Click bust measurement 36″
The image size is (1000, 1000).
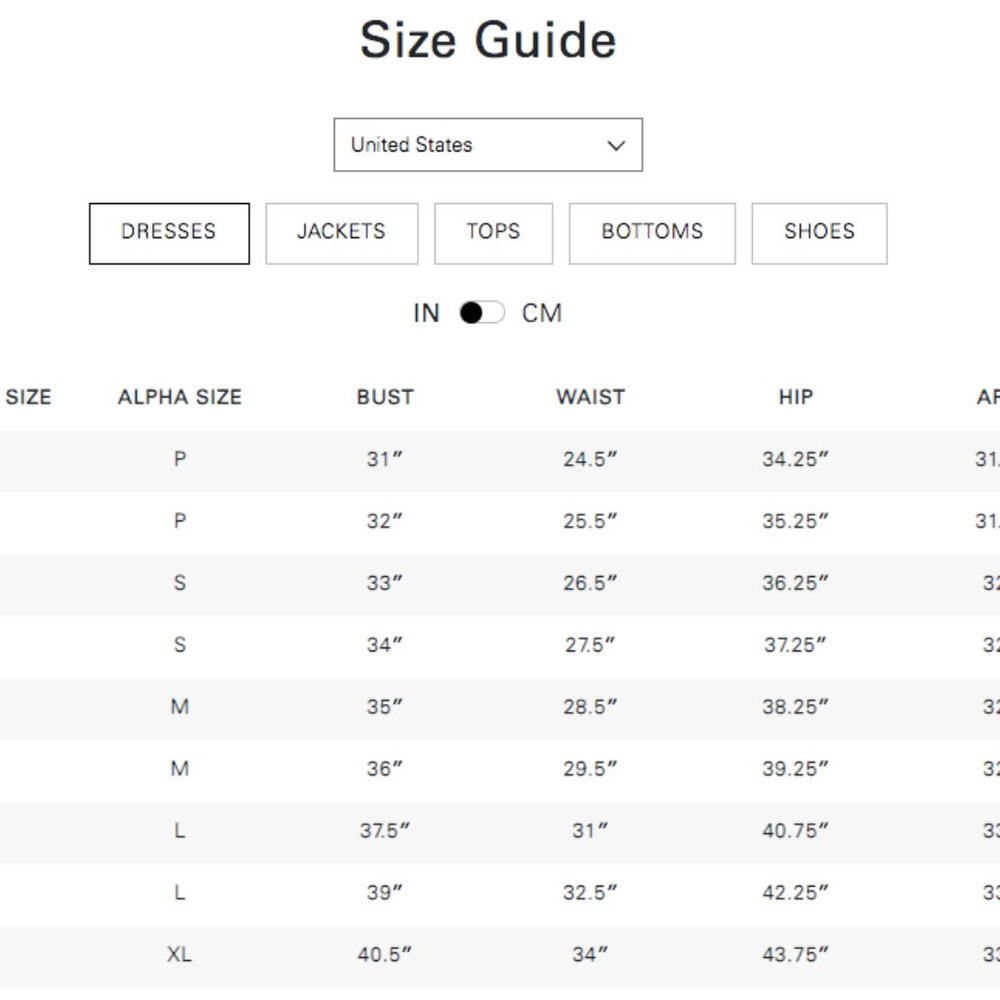(385, 768)
